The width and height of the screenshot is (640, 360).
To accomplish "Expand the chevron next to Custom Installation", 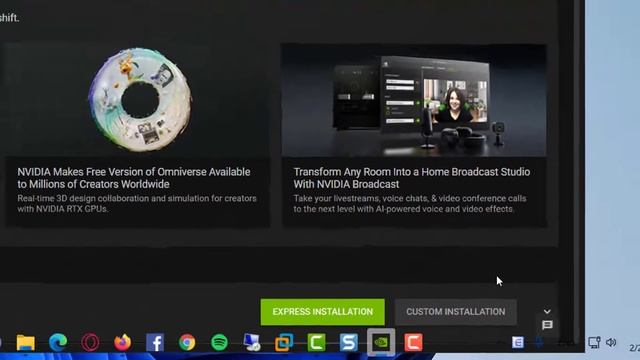I will point(547,311).
